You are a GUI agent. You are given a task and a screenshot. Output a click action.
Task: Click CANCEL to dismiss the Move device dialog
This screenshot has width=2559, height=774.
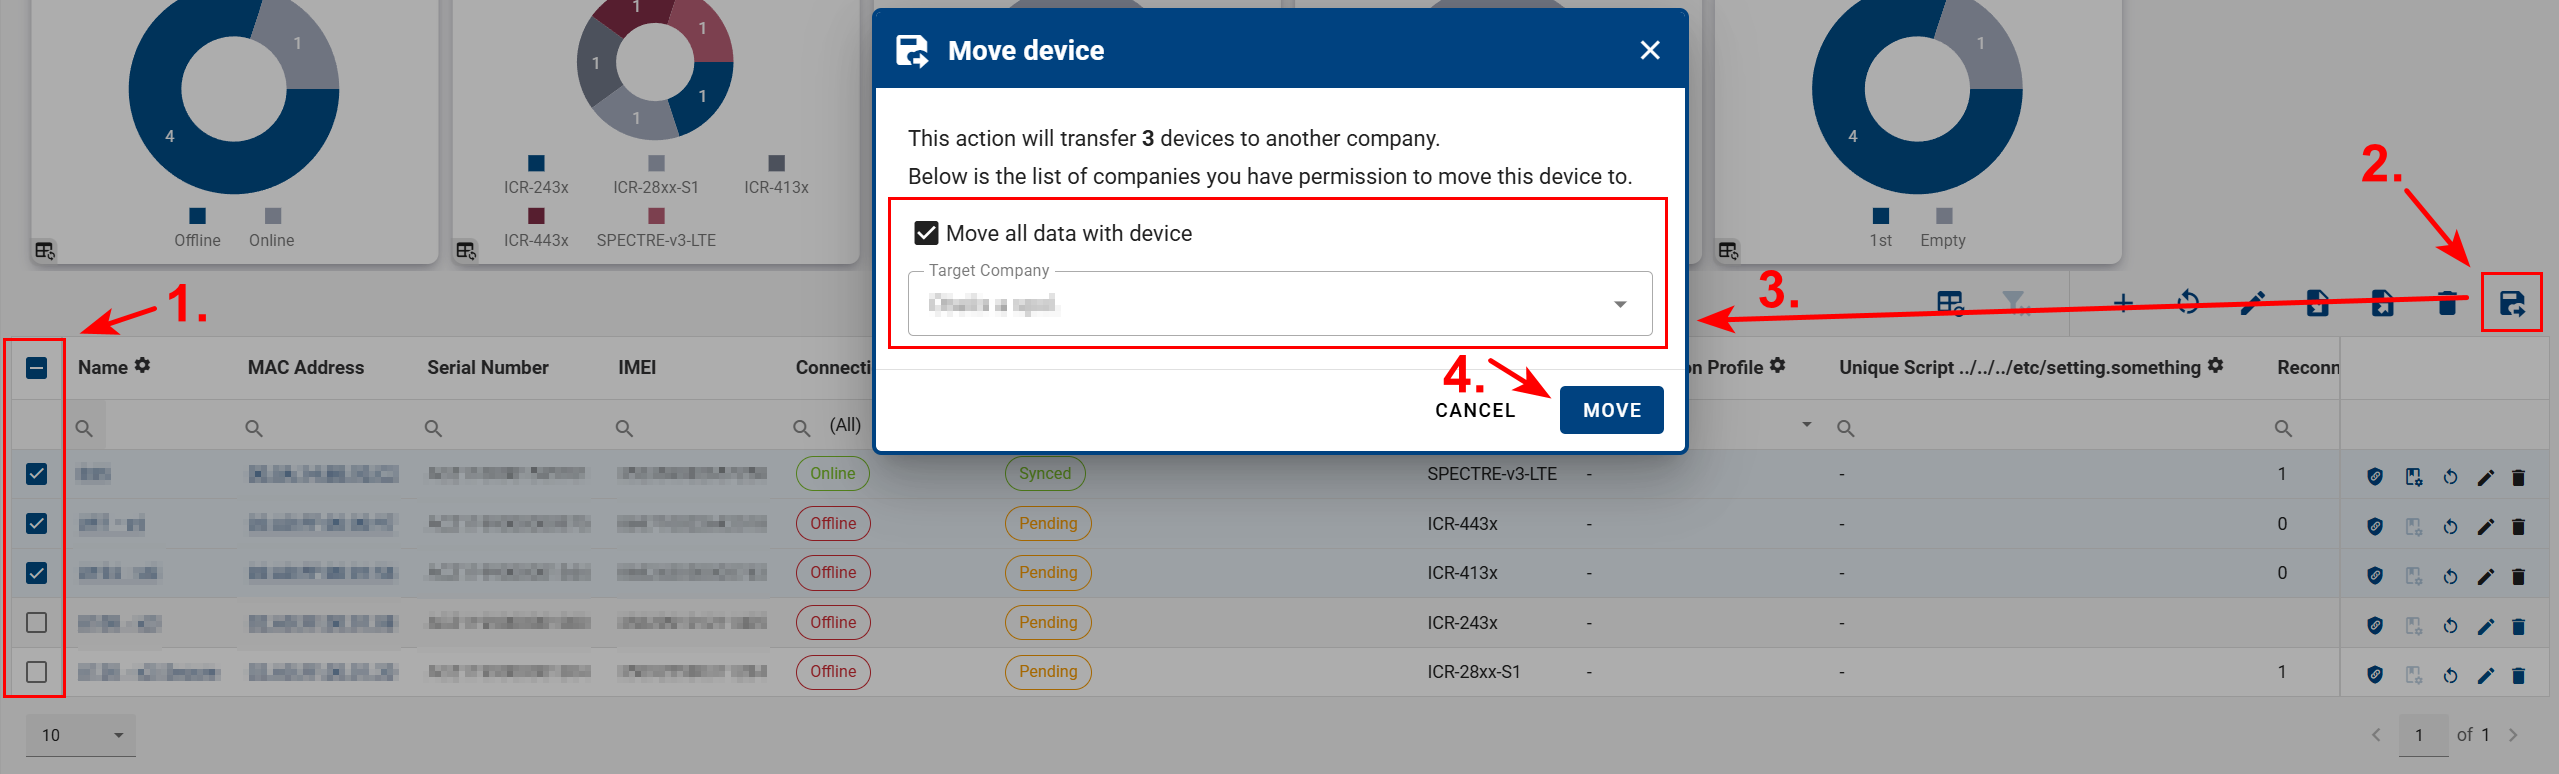(1474, 410)
